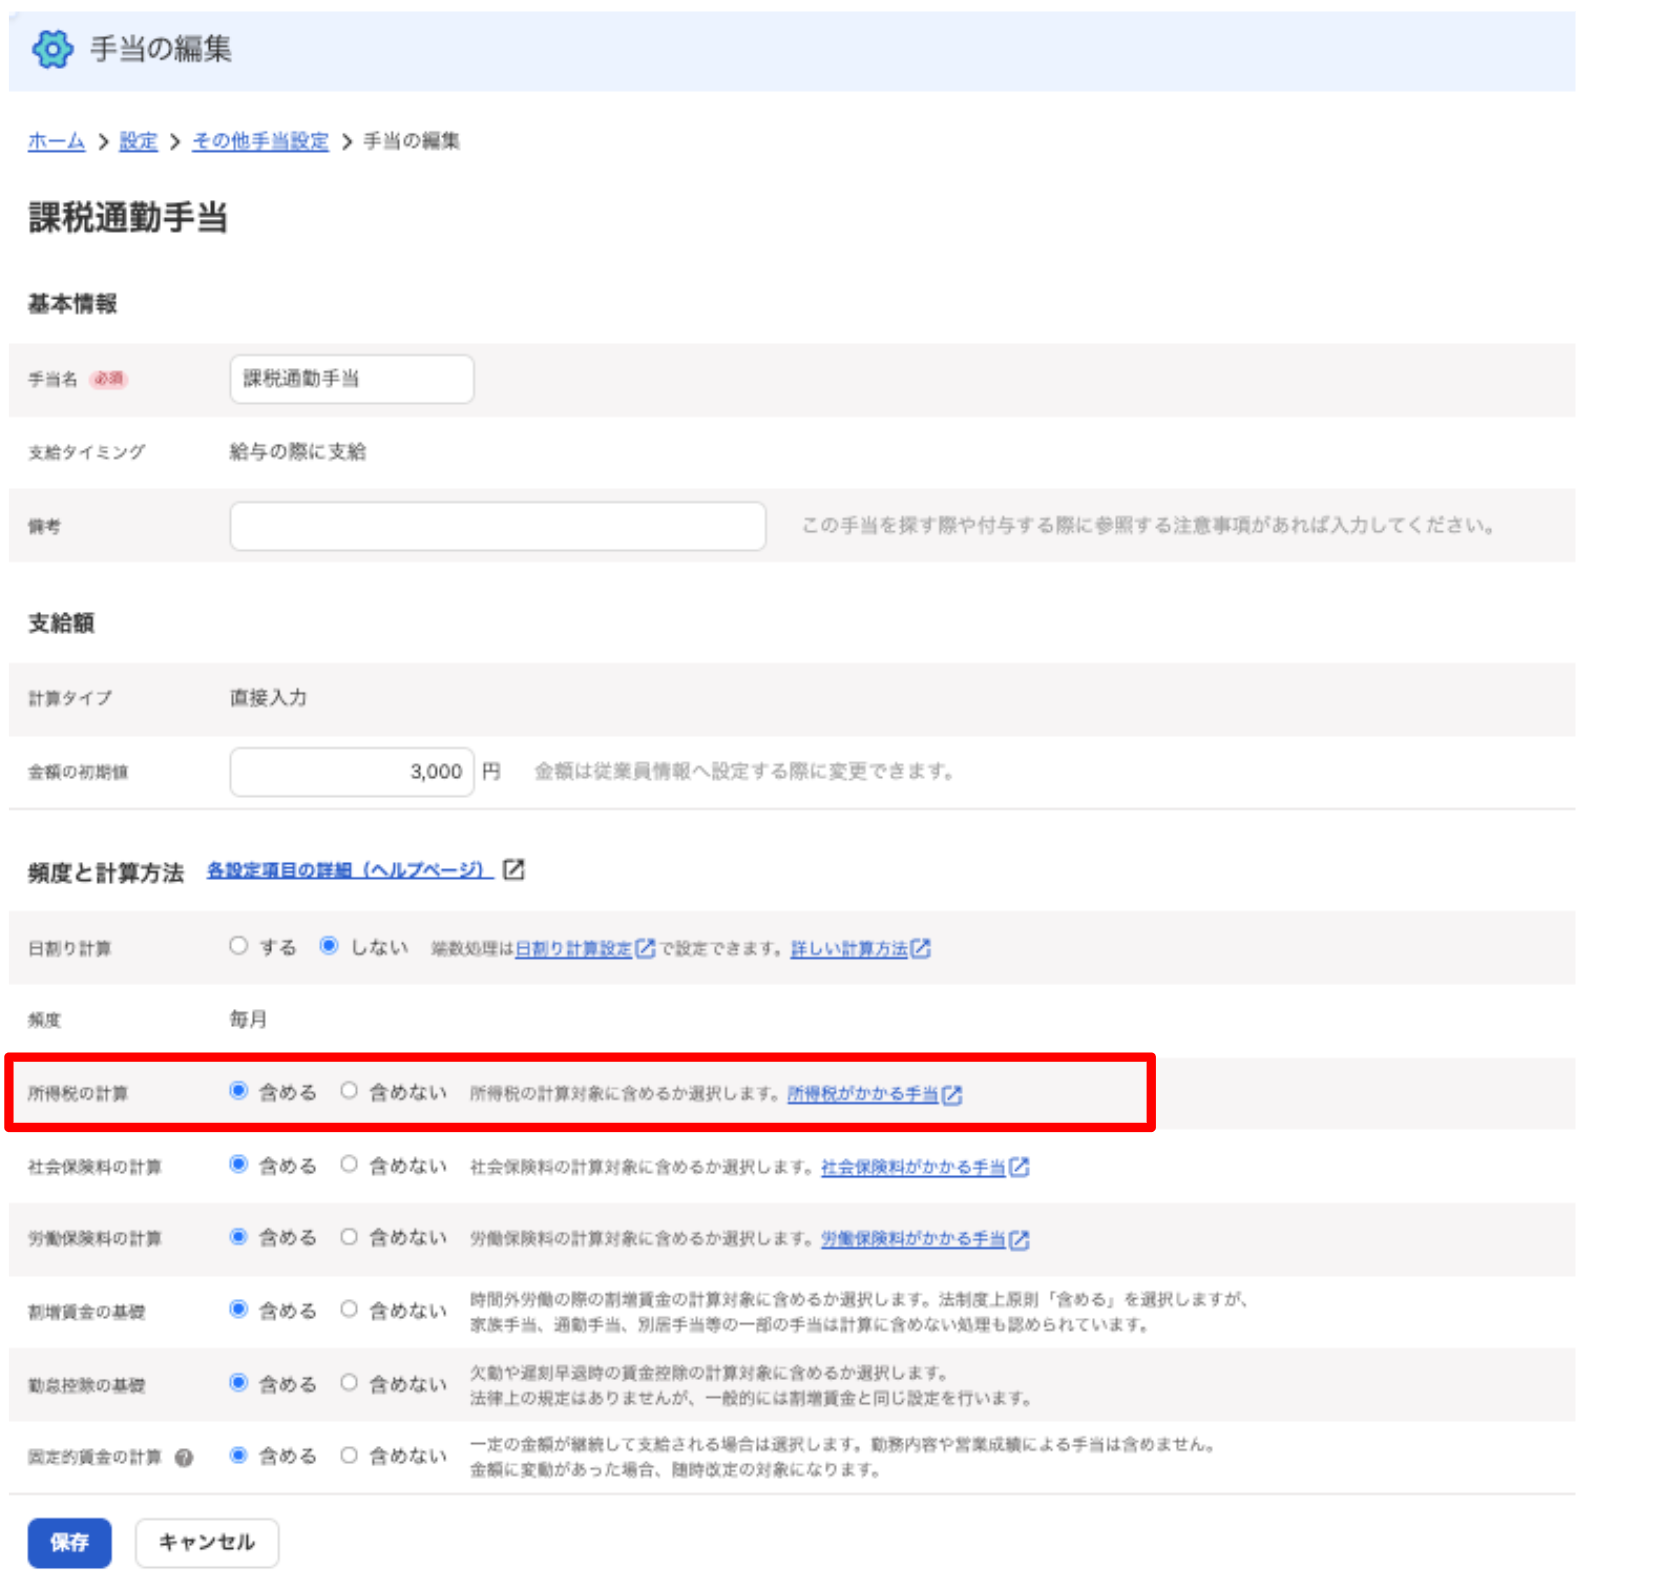Click the 支給額 section heading

click(x=61, y=623)
